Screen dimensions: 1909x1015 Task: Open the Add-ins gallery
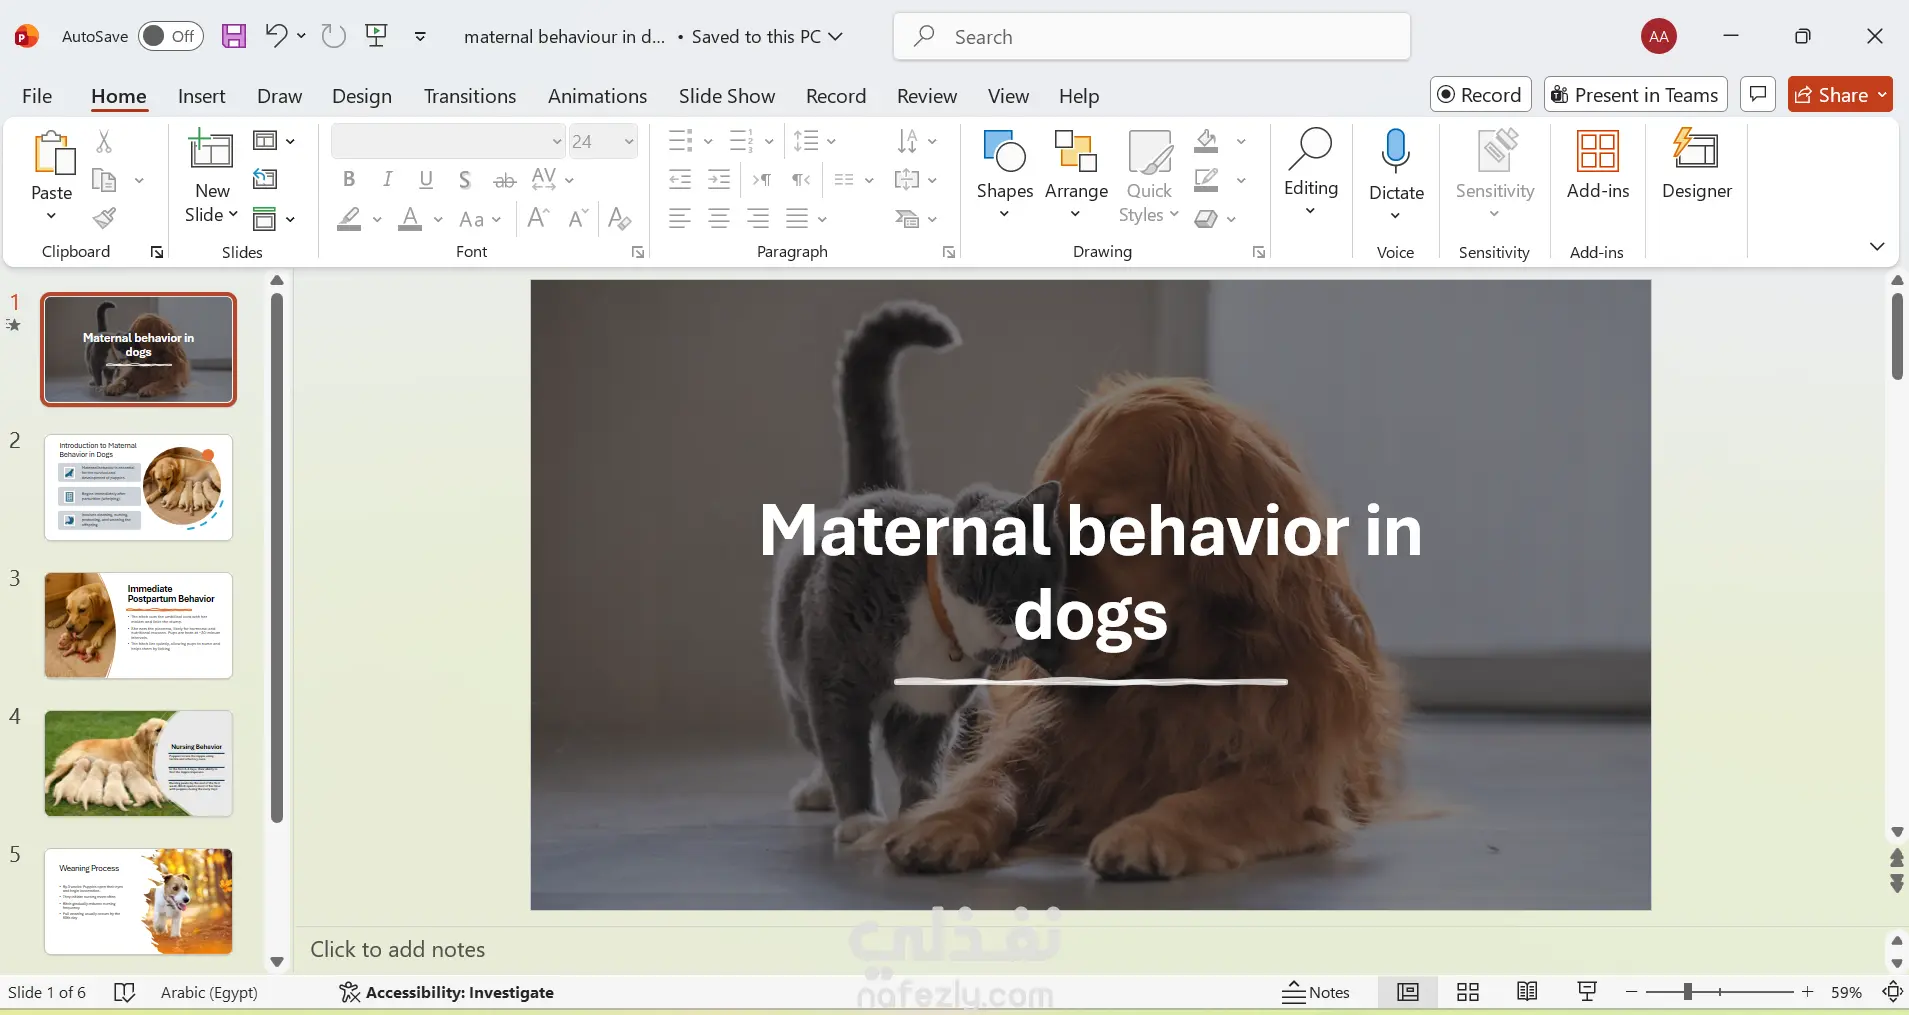pos(1598,166)
